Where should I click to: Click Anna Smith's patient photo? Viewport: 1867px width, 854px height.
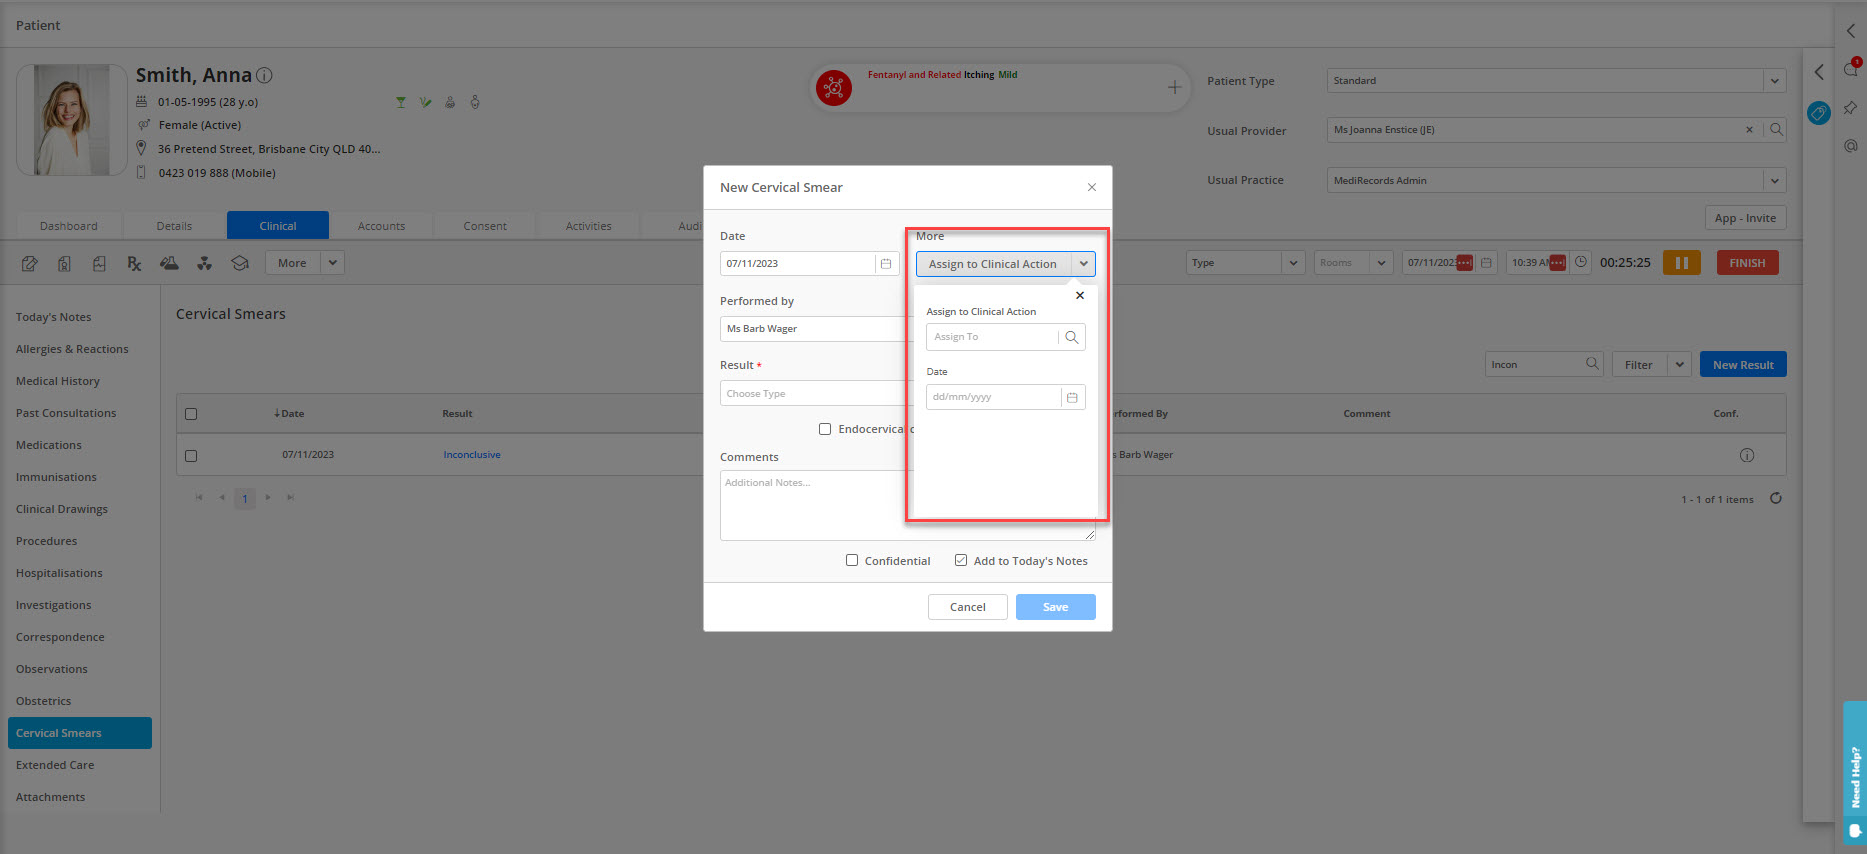tap(71, 120)
